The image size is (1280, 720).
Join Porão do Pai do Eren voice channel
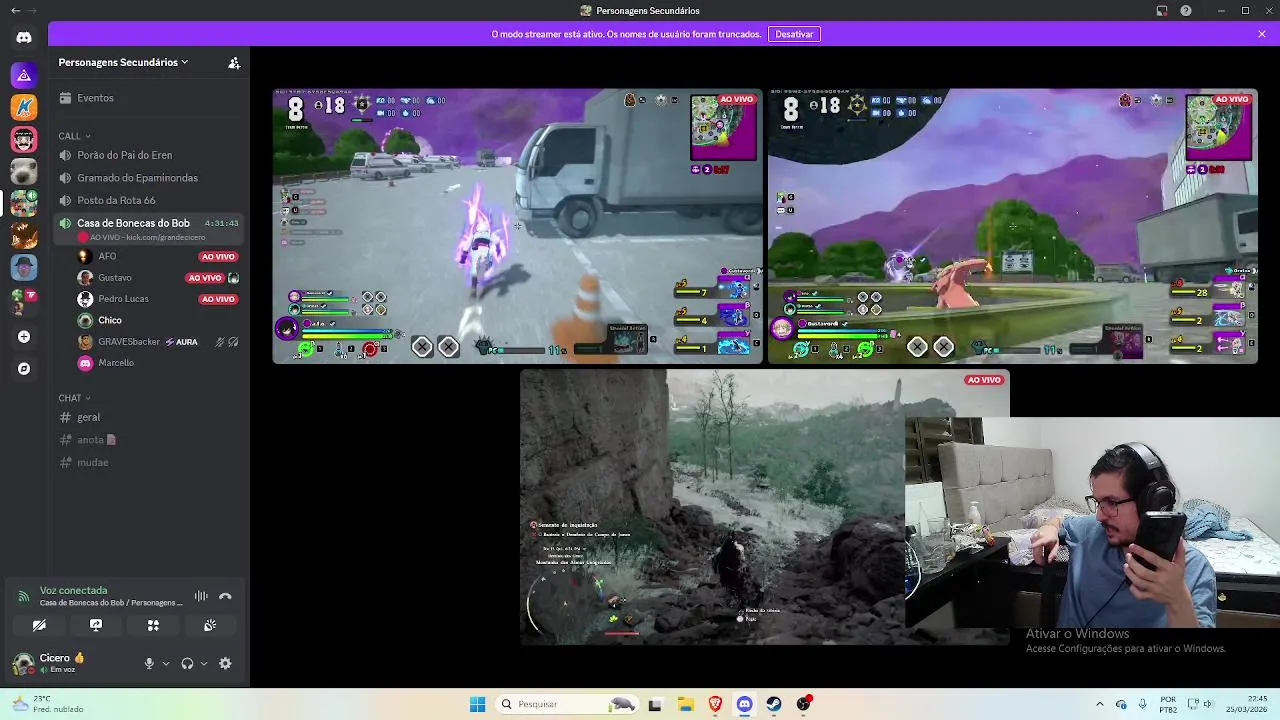coord(150,155)
